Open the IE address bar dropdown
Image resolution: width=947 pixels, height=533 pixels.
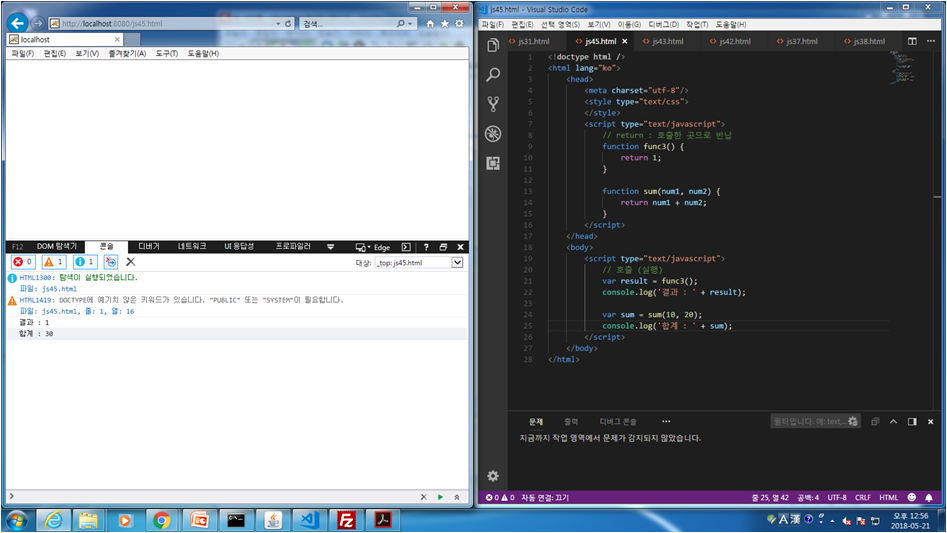pyautogui.click(x=278, y=24)
